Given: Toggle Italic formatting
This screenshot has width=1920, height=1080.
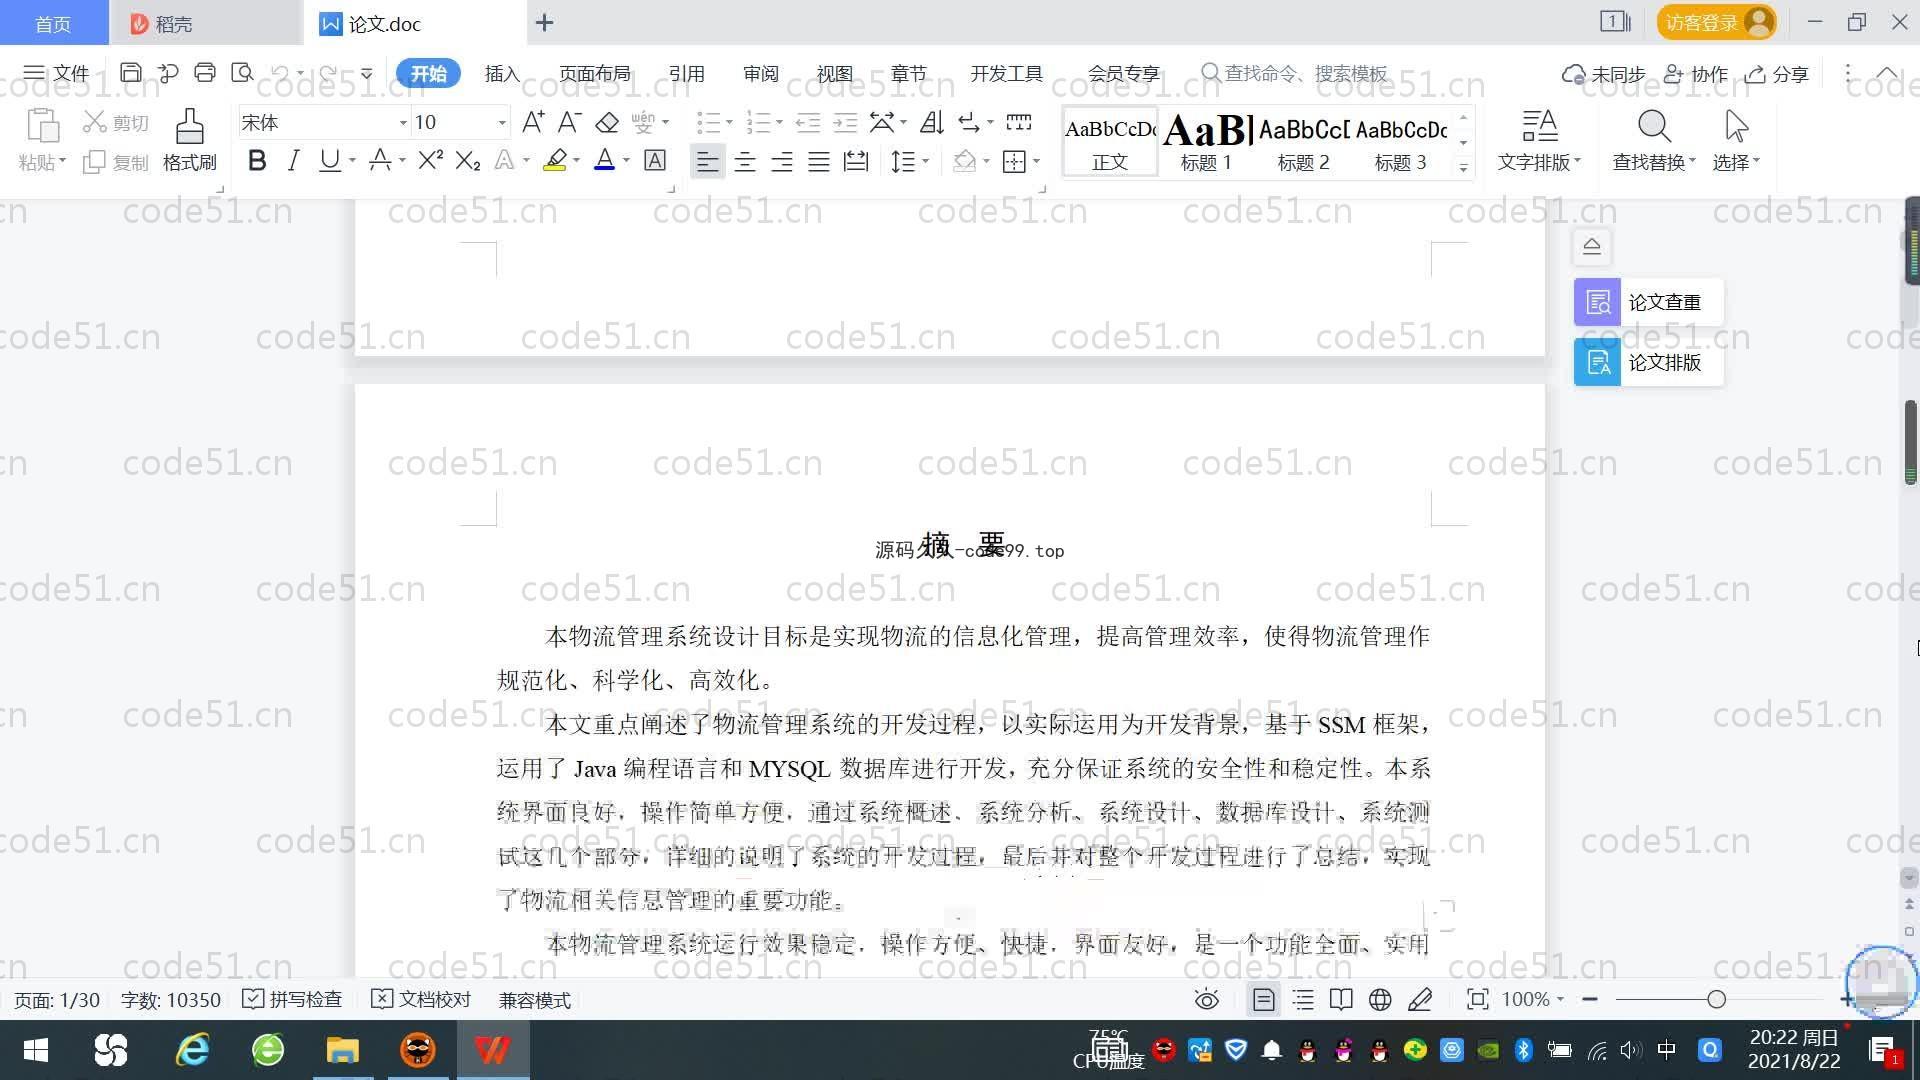Looking at the screenshot, I should point(293,160).
